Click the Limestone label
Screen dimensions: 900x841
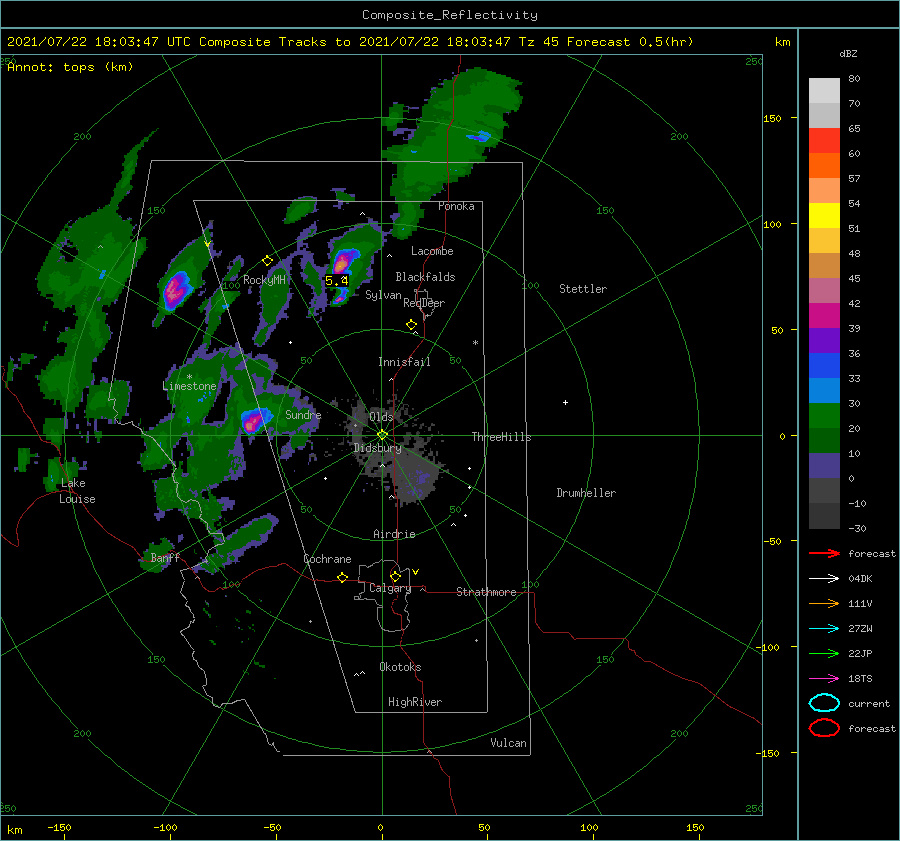pyautogui.click(x=189, y=386)
